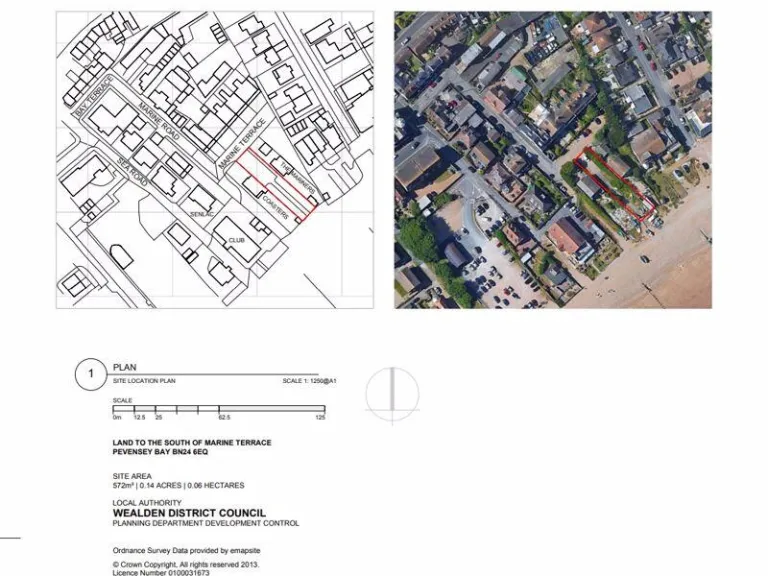Click the circled number 1 plan marker

89,375
